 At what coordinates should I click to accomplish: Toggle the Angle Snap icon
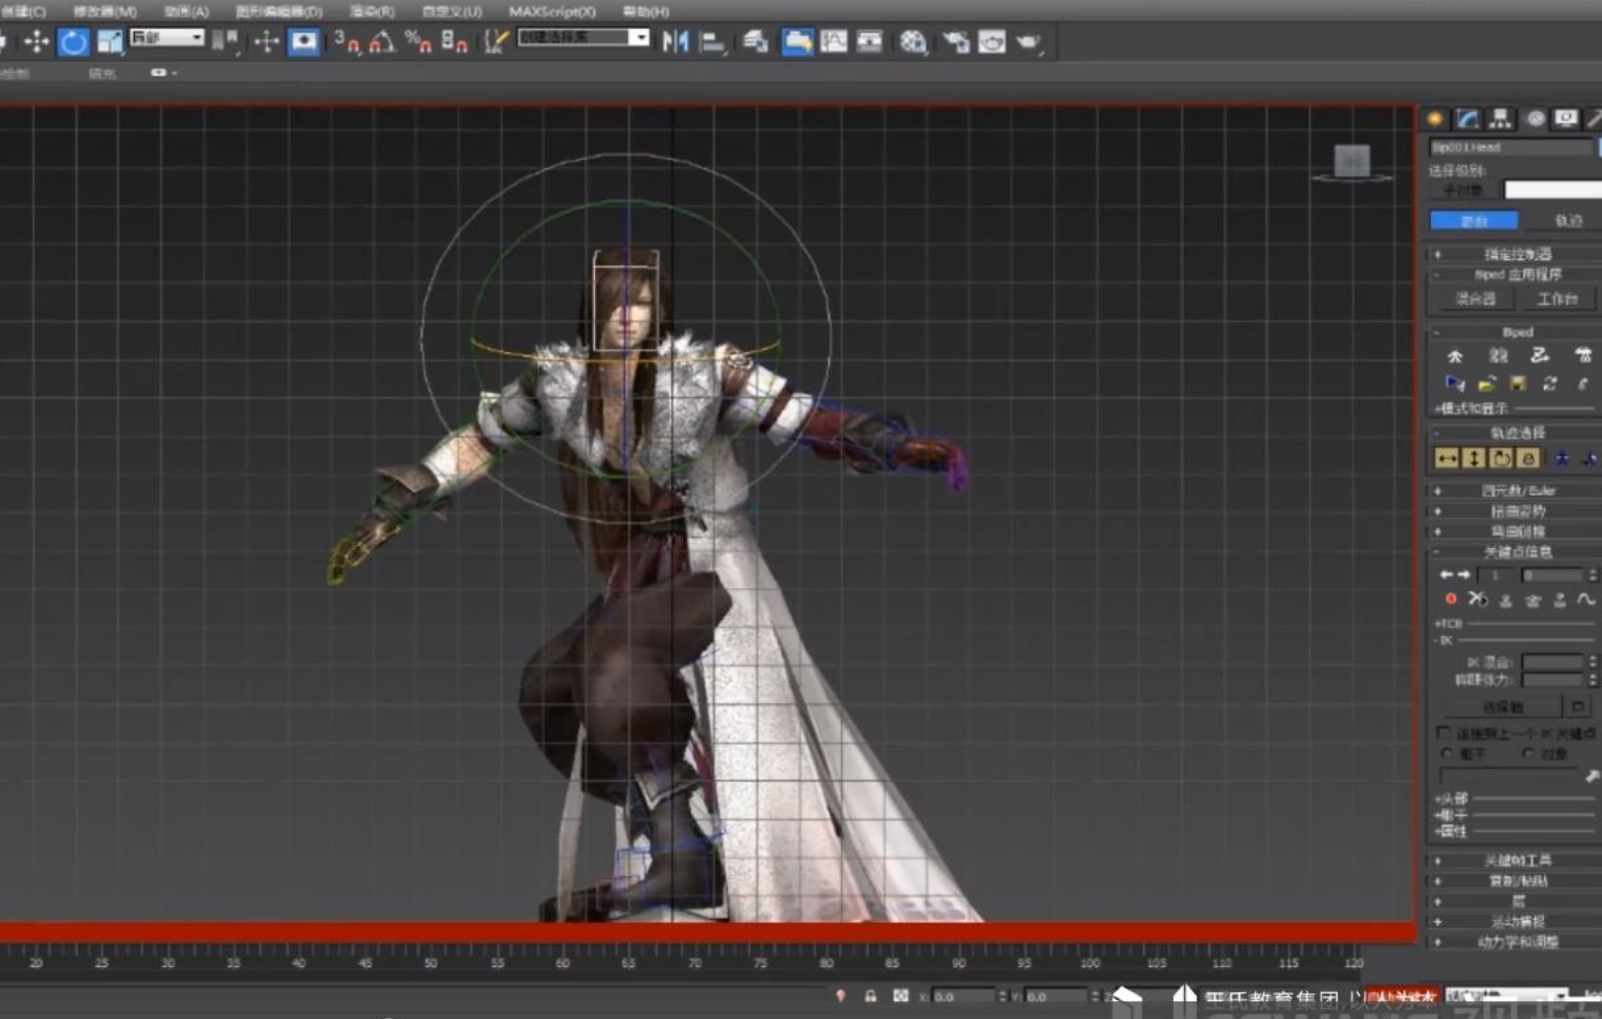point(381,42)
